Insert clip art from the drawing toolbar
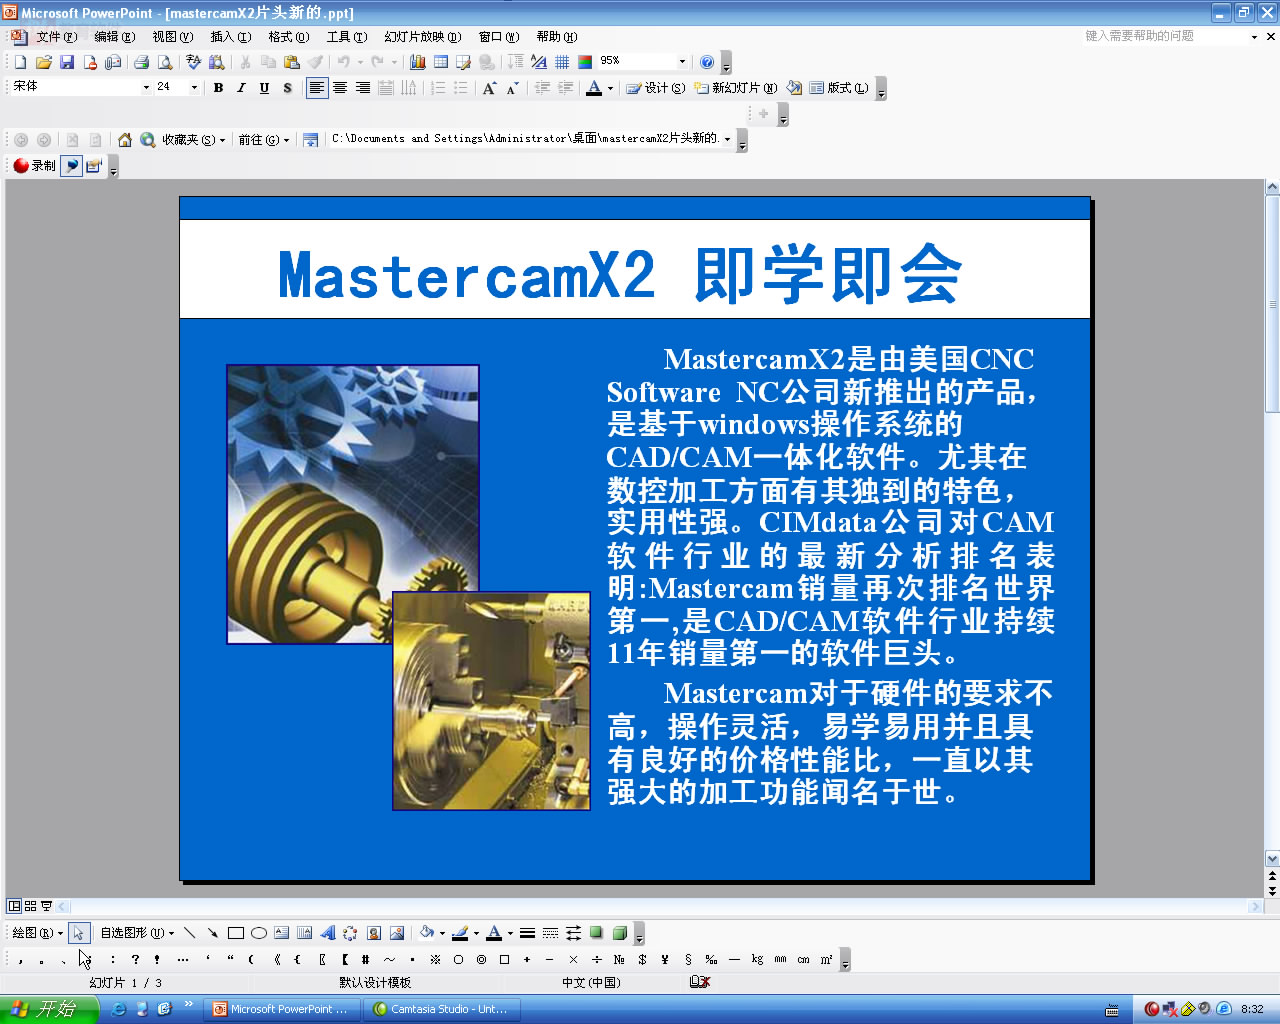The image size is (1280, 1024). click(374, 933)
